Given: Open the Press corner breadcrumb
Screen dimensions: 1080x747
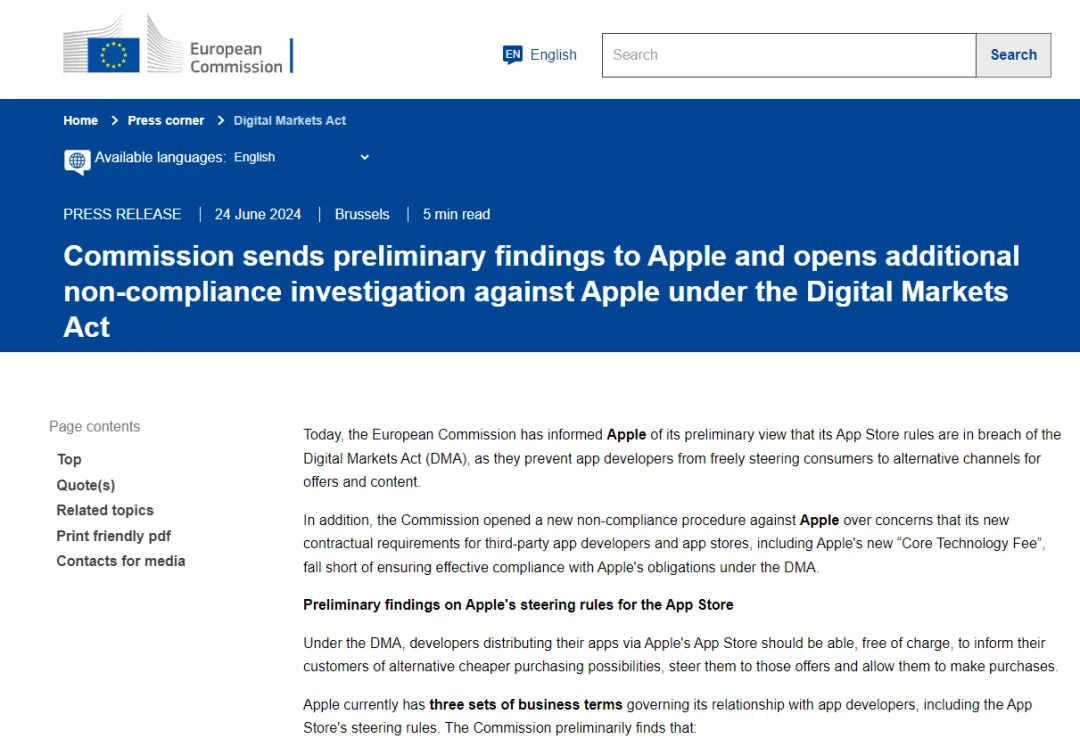Looking at the screenshot, I should pyautogui.click(x=166, y=120).
